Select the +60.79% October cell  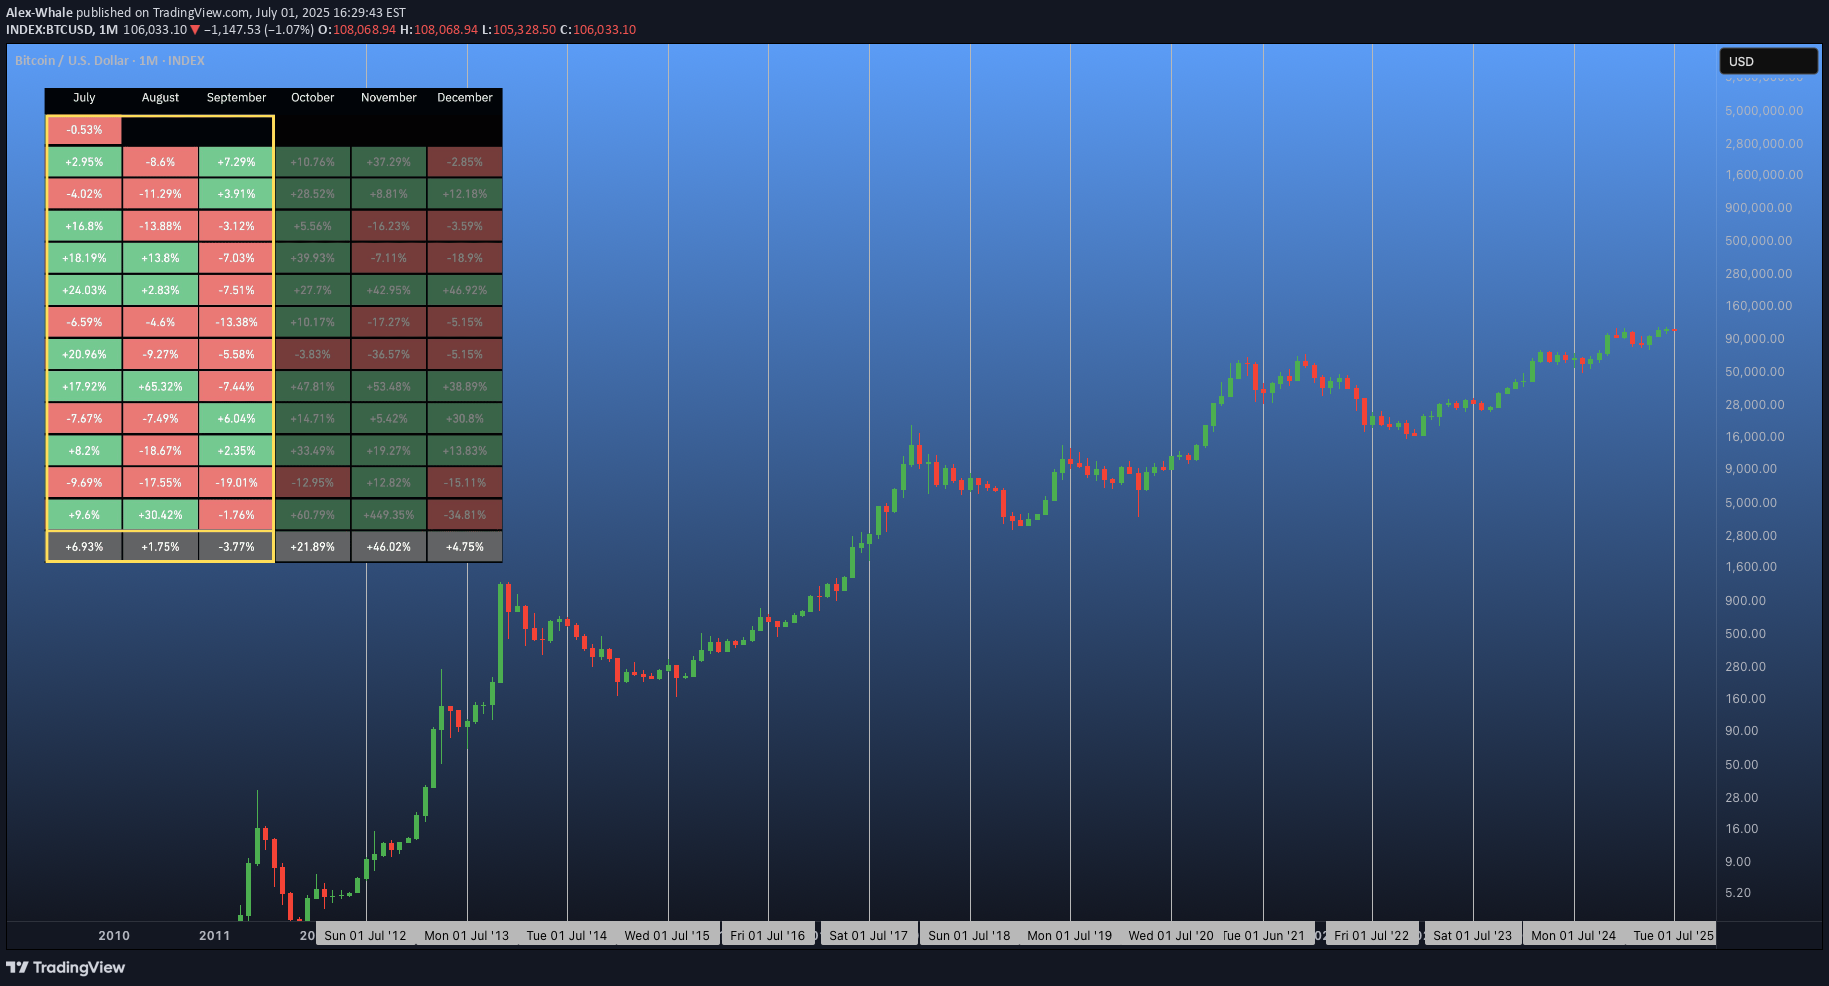click(x=313, y=515)
